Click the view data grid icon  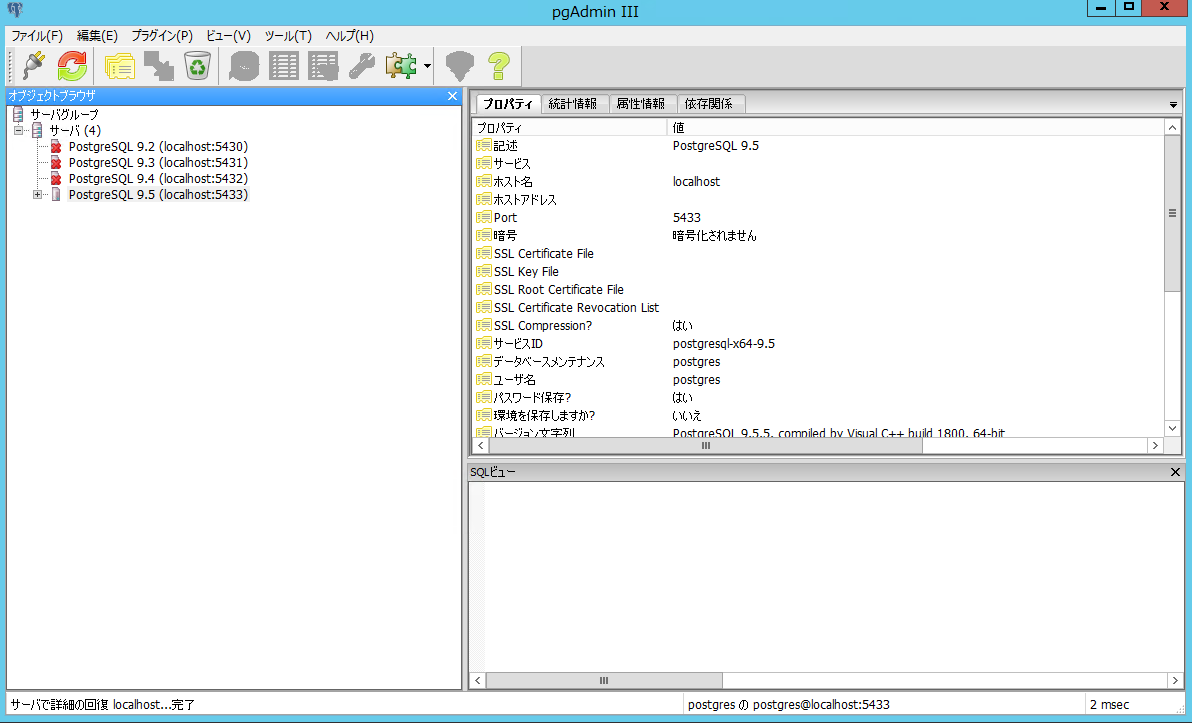[x=284, y=65]
